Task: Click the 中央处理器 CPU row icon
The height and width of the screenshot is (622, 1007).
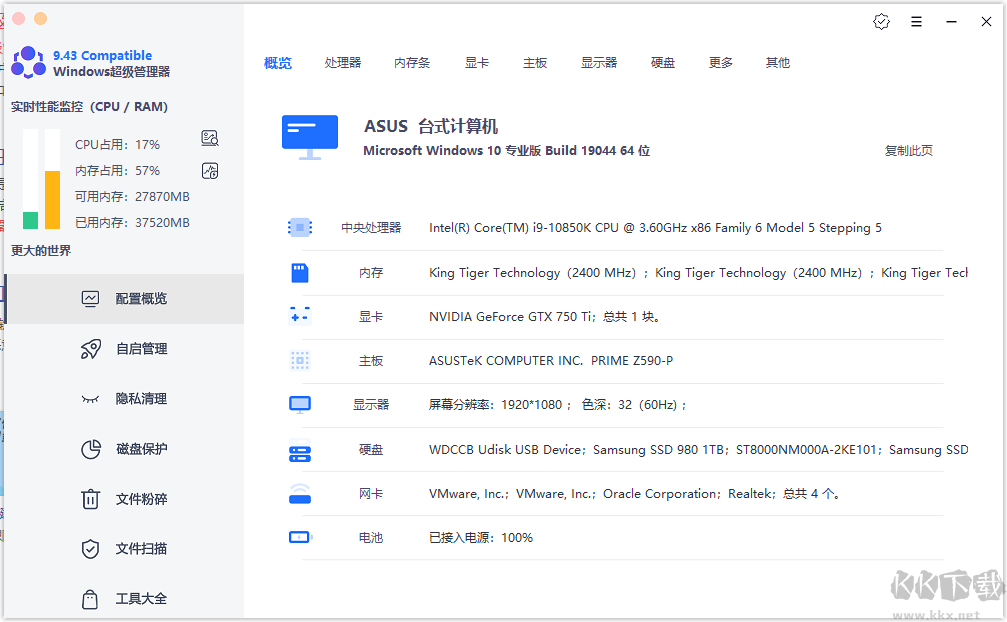Action: click(299, 227)
